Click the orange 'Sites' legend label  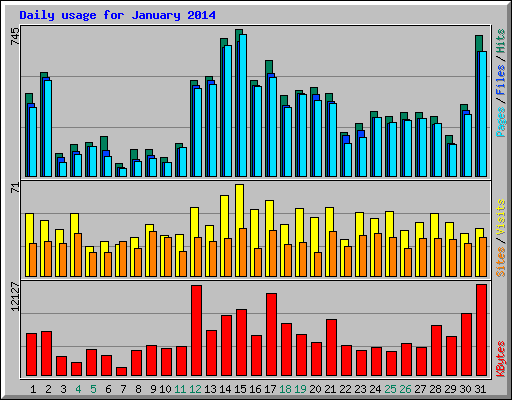point(500,262)
